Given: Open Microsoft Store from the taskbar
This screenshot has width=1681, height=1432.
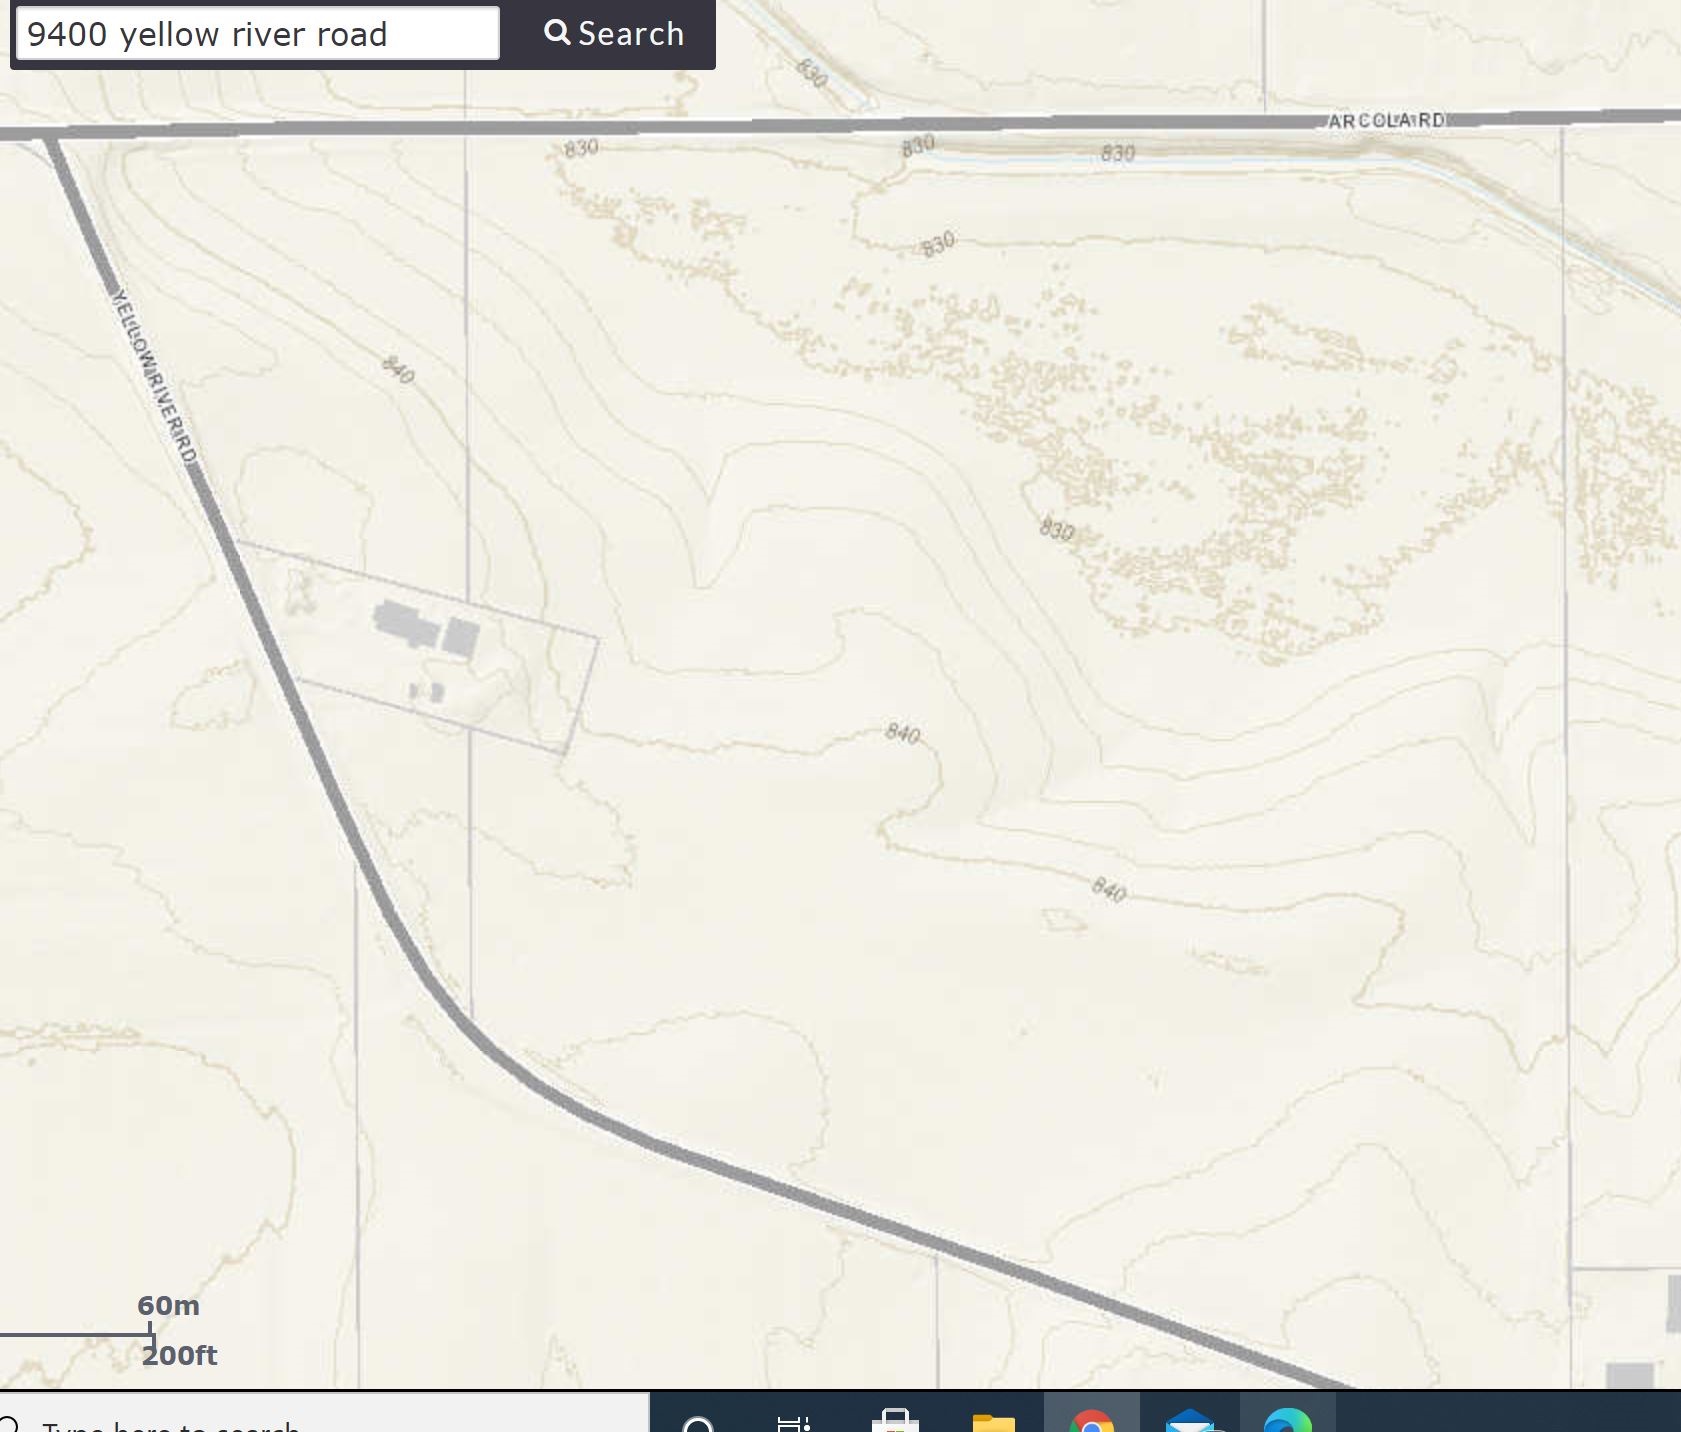Looking at the screenshot, I should pos(895,1419).
